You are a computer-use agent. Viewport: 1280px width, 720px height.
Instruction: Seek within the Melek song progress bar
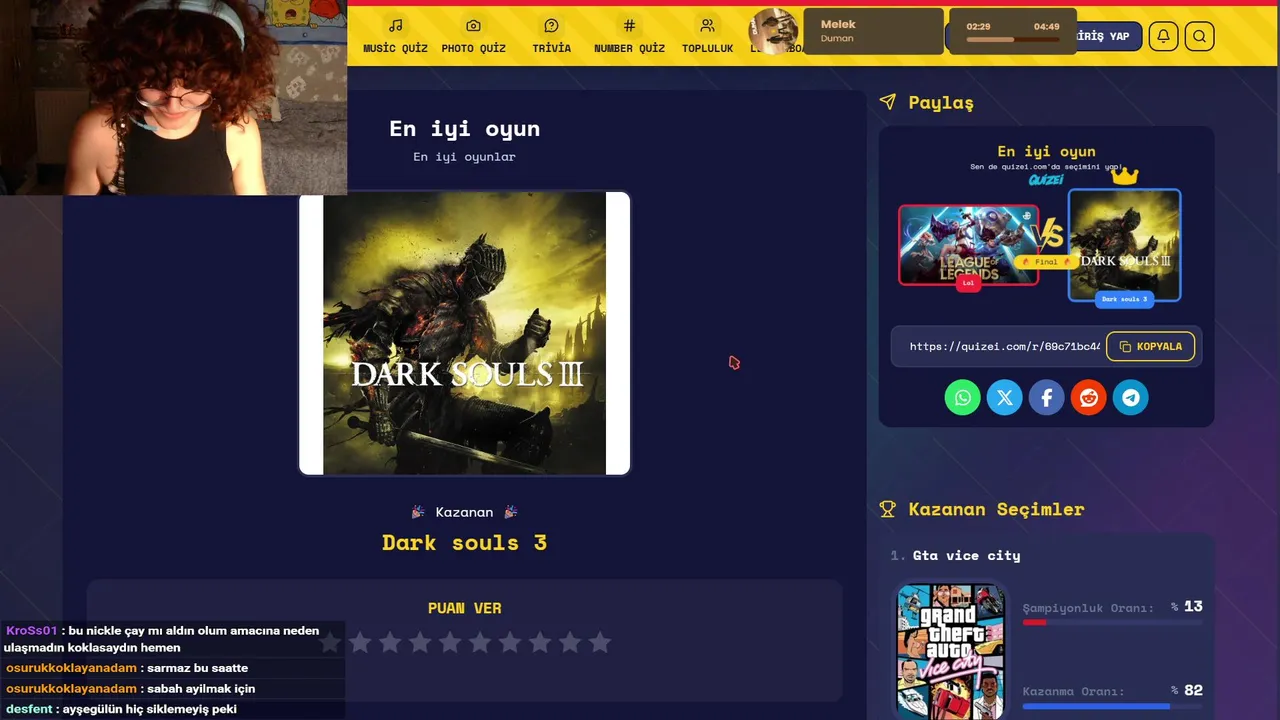pyautogui.click(x=1012, y=40)
